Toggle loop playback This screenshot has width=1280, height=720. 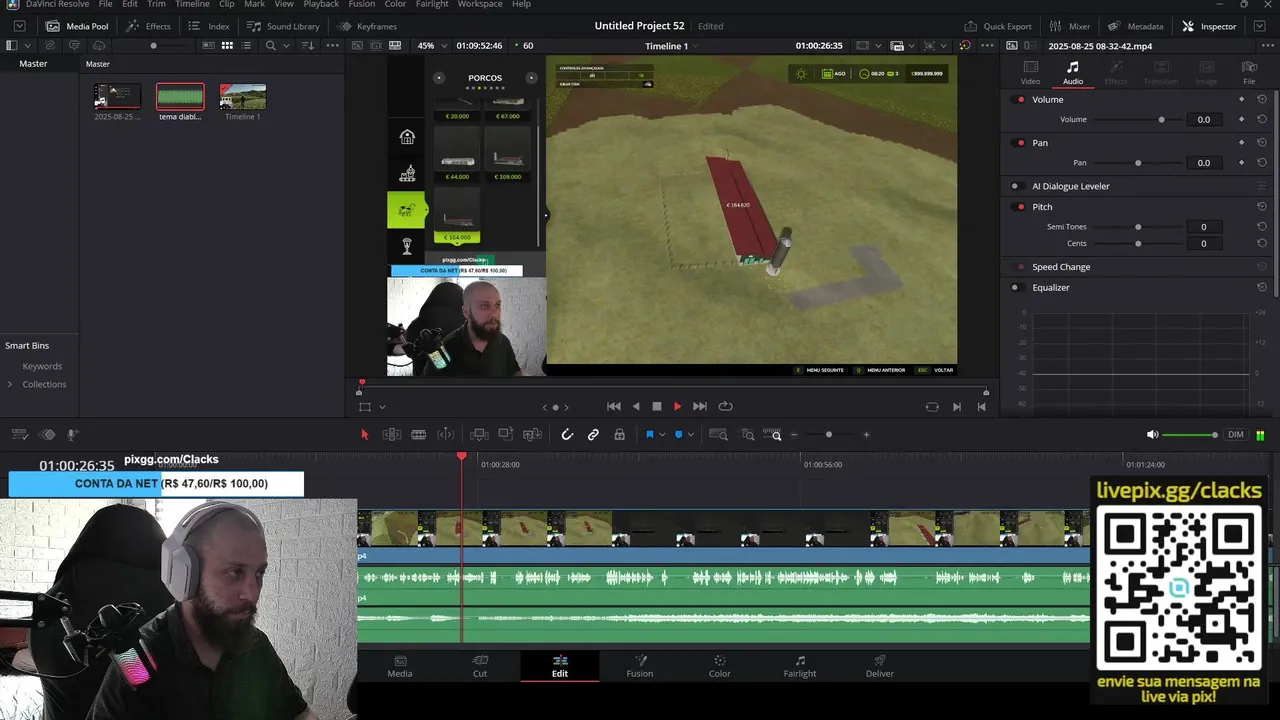click(x=726, y=406)
